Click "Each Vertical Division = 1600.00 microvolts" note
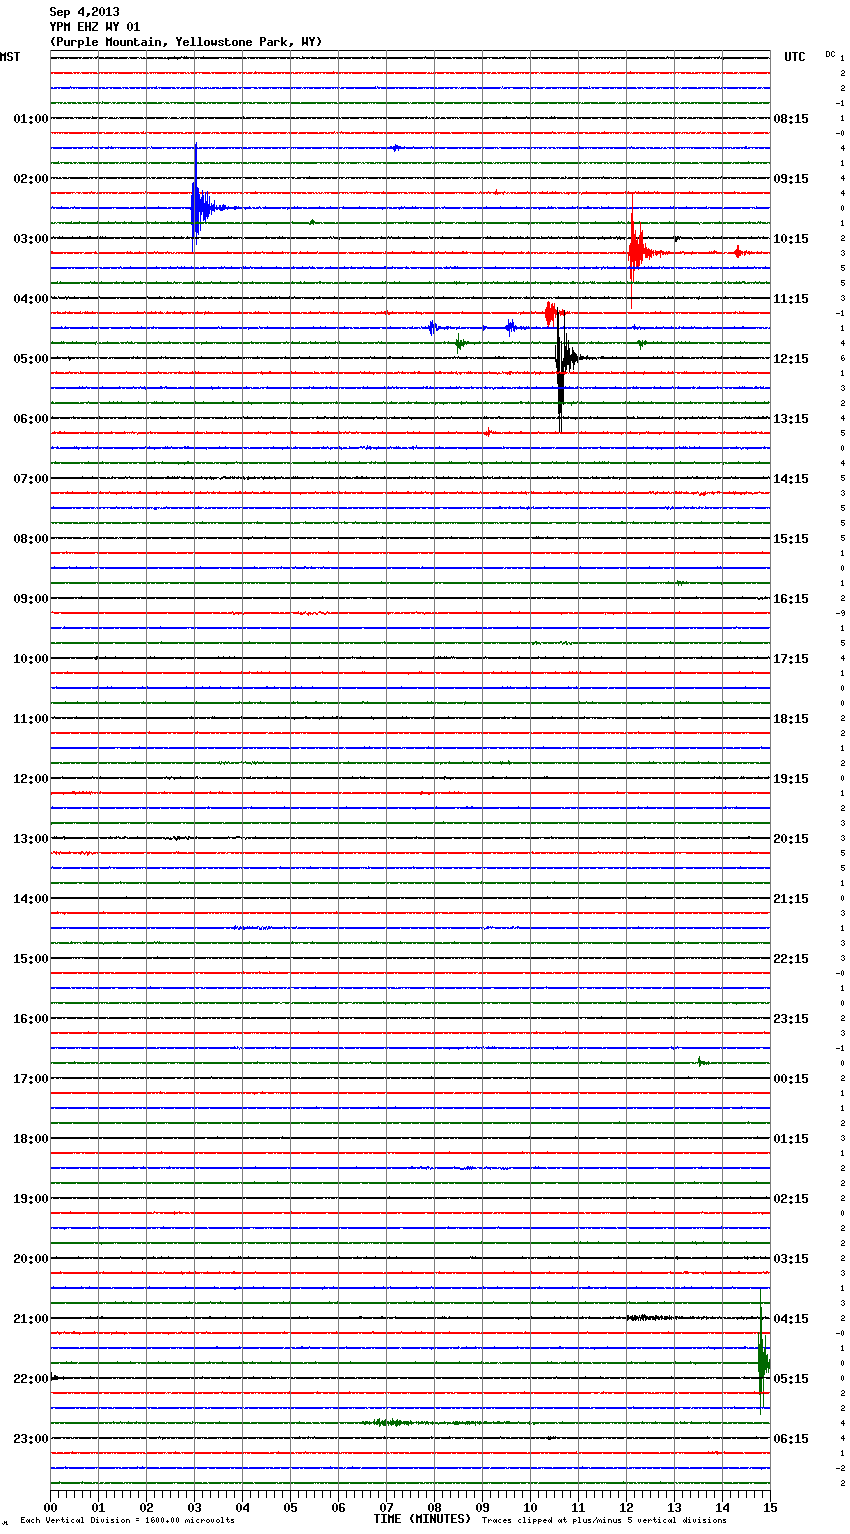The width and height of the screenshot is (850, 1534). pyautogui.click(x=127, y=1520)
